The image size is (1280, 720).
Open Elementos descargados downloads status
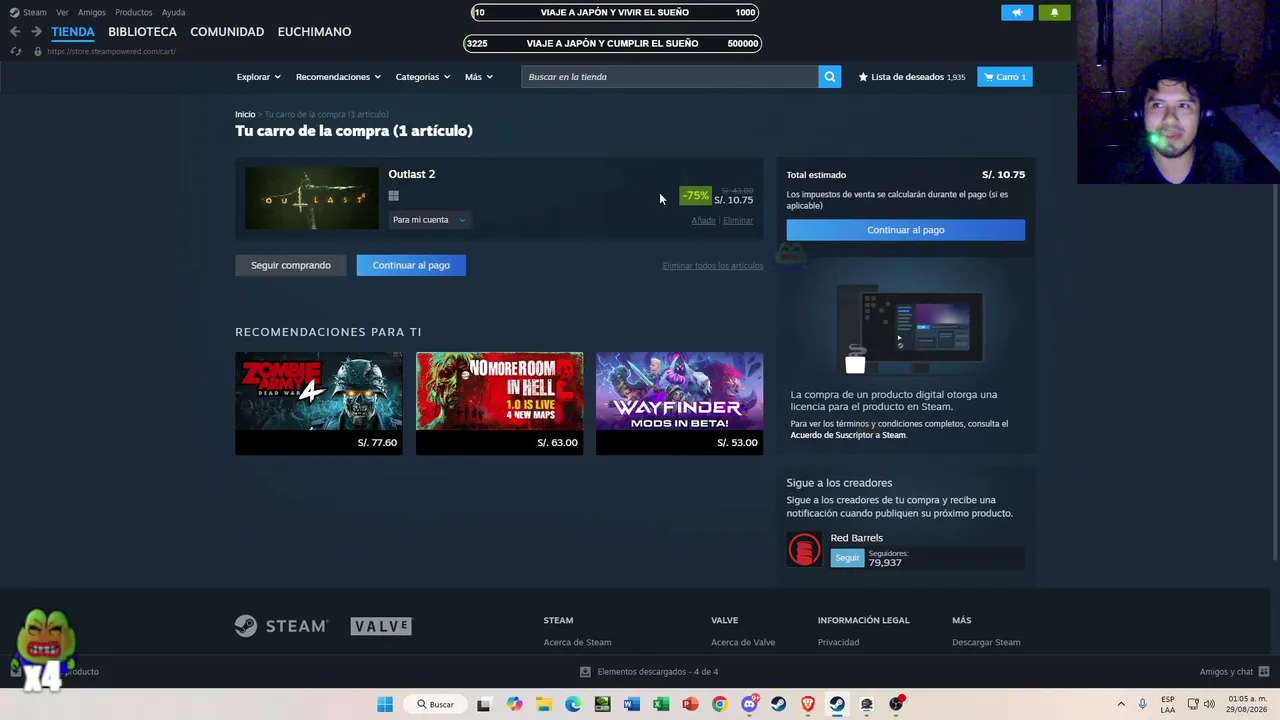[649, 672]
